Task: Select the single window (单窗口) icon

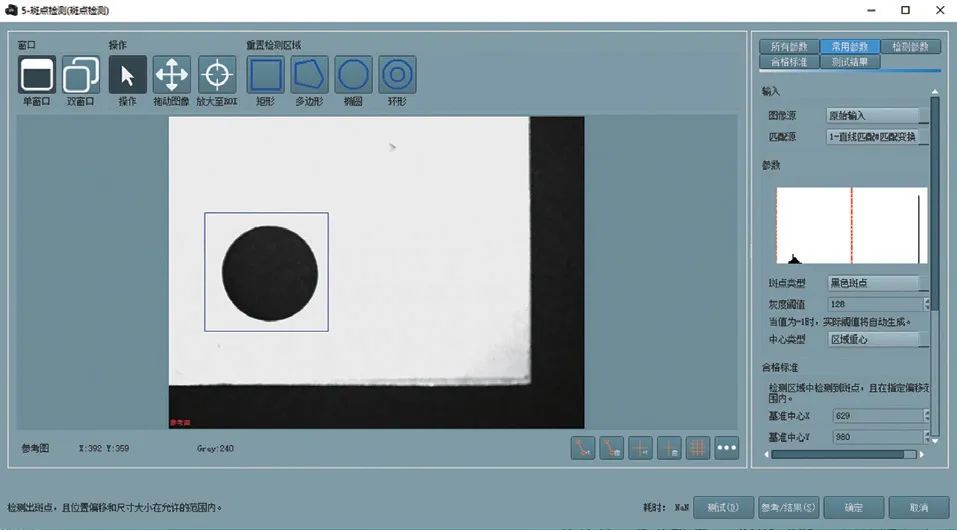Action: [37, 74]
